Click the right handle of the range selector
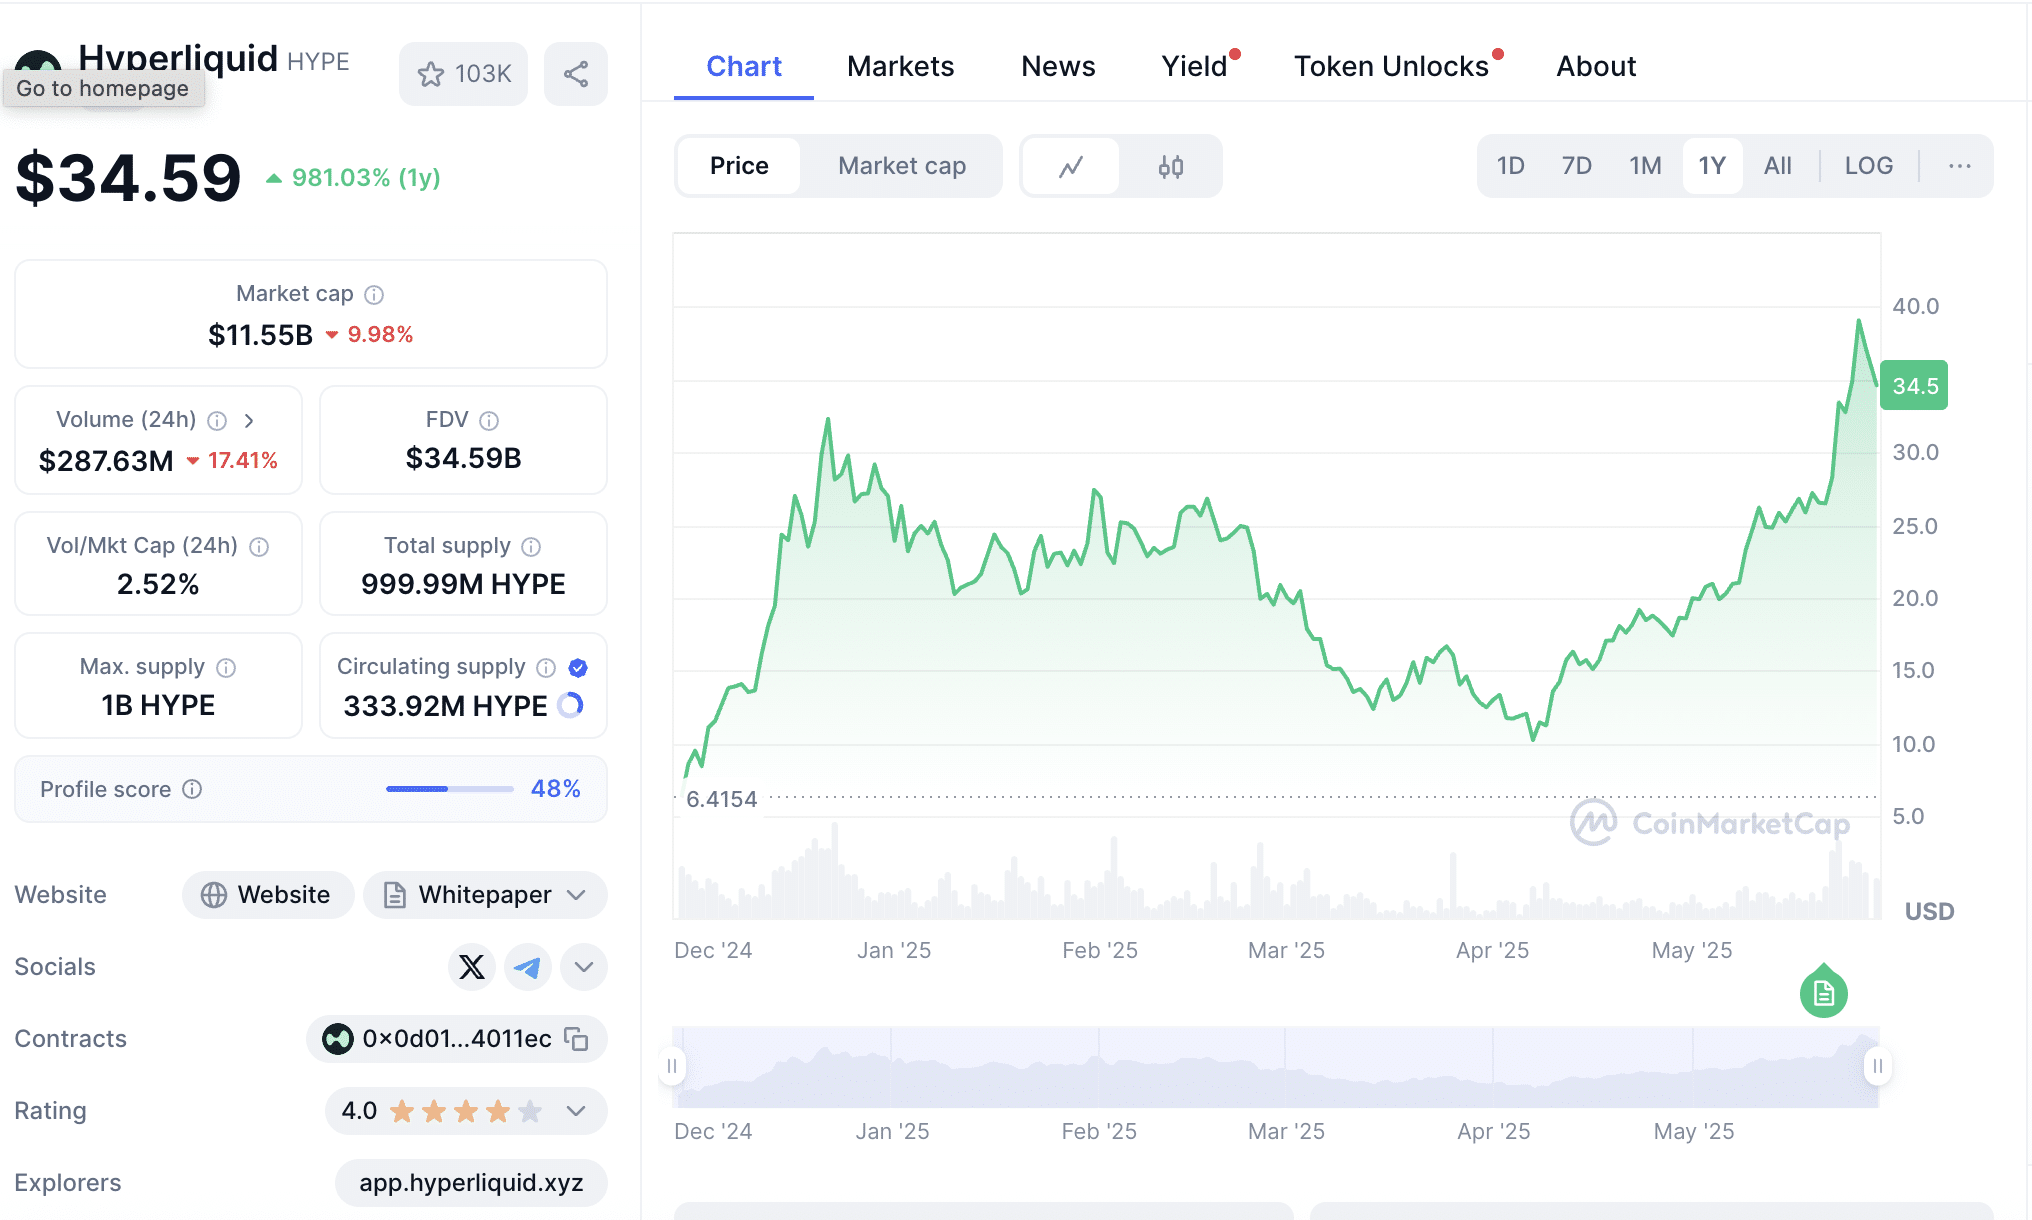The image size is (2032, 1220). tap(1878, 1066)
